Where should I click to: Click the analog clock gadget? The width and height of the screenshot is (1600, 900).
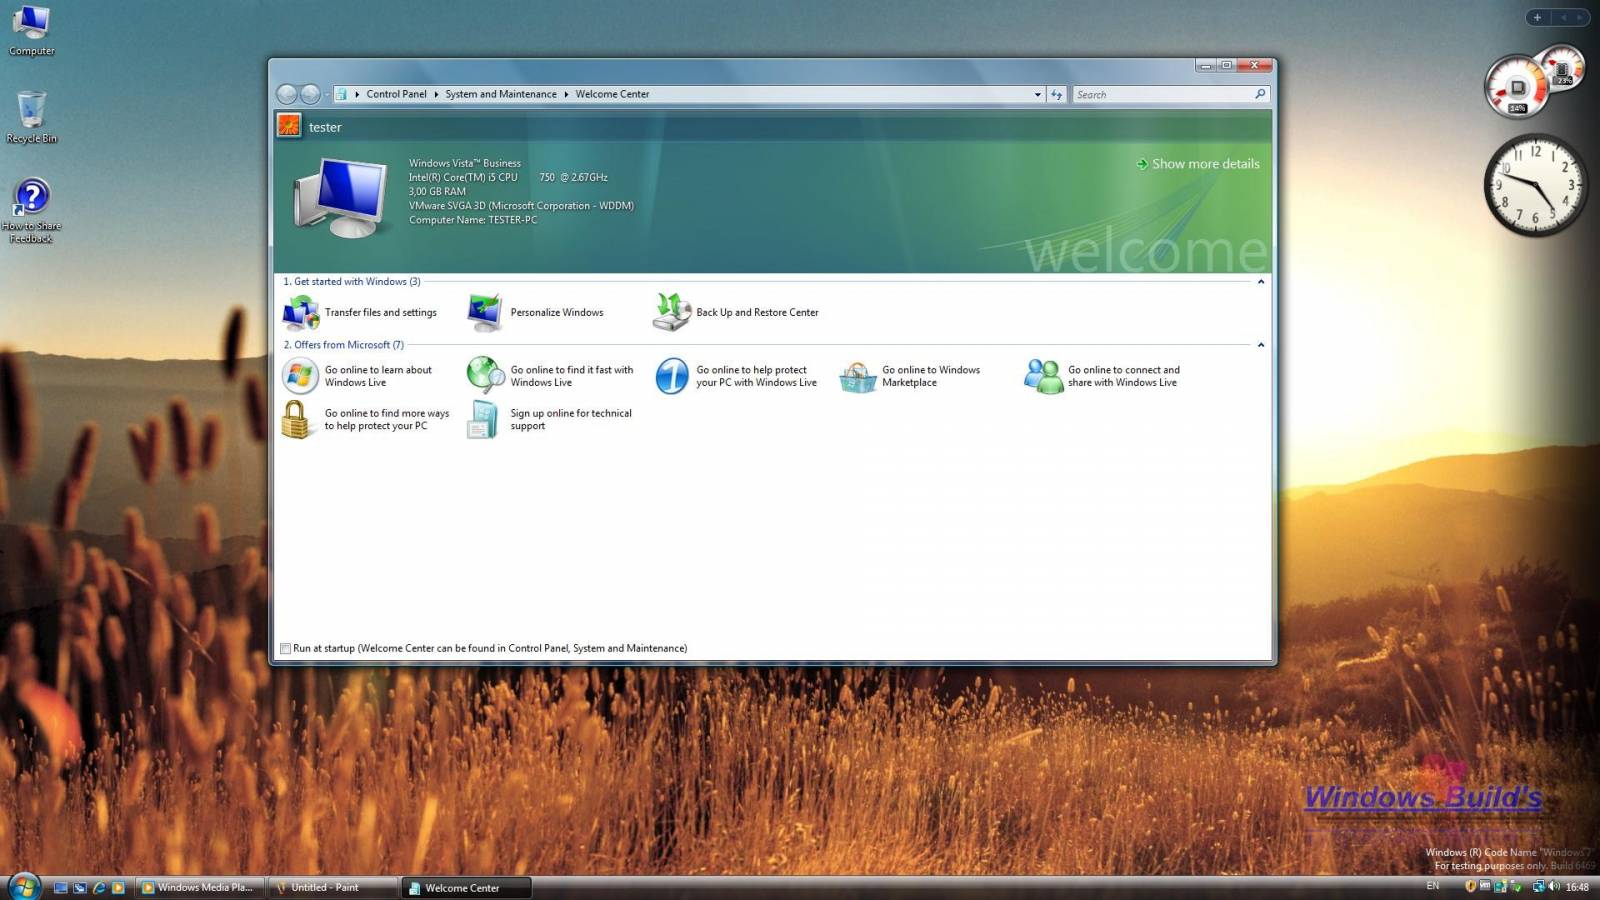[1535, 185]
